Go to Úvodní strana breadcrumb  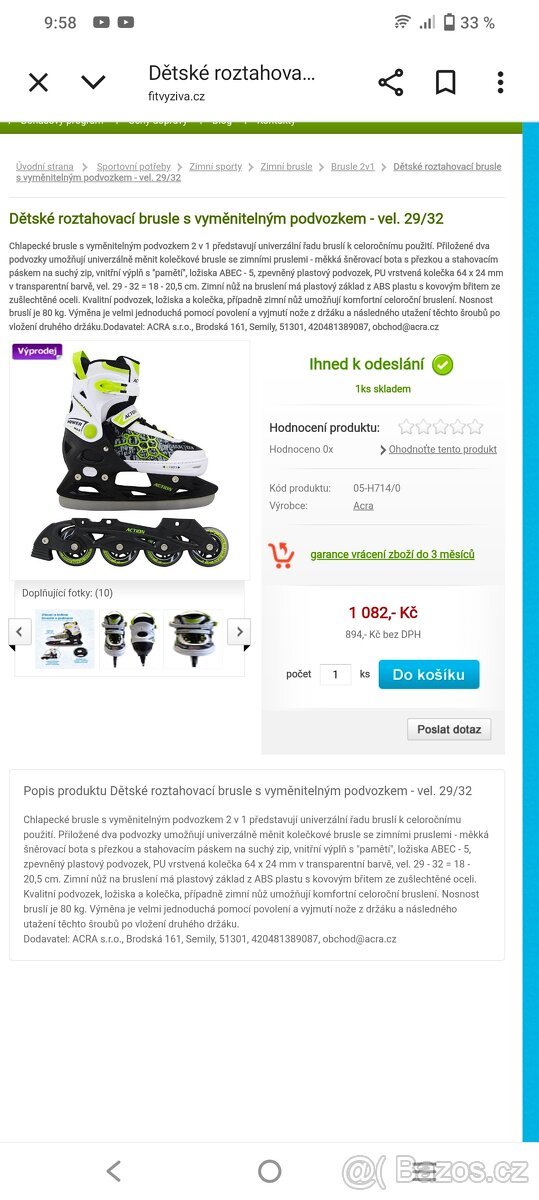(x=45, y=167)
